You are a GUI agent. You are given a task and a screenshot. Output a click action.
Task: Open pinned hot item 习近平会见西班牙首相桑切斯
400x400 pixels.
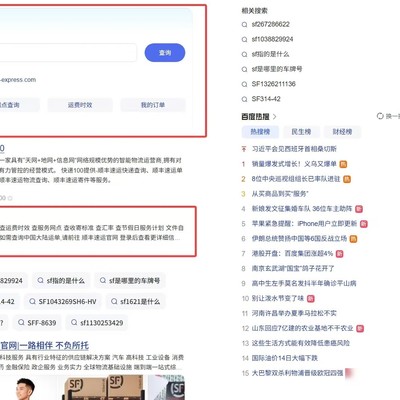pos(294,149)
